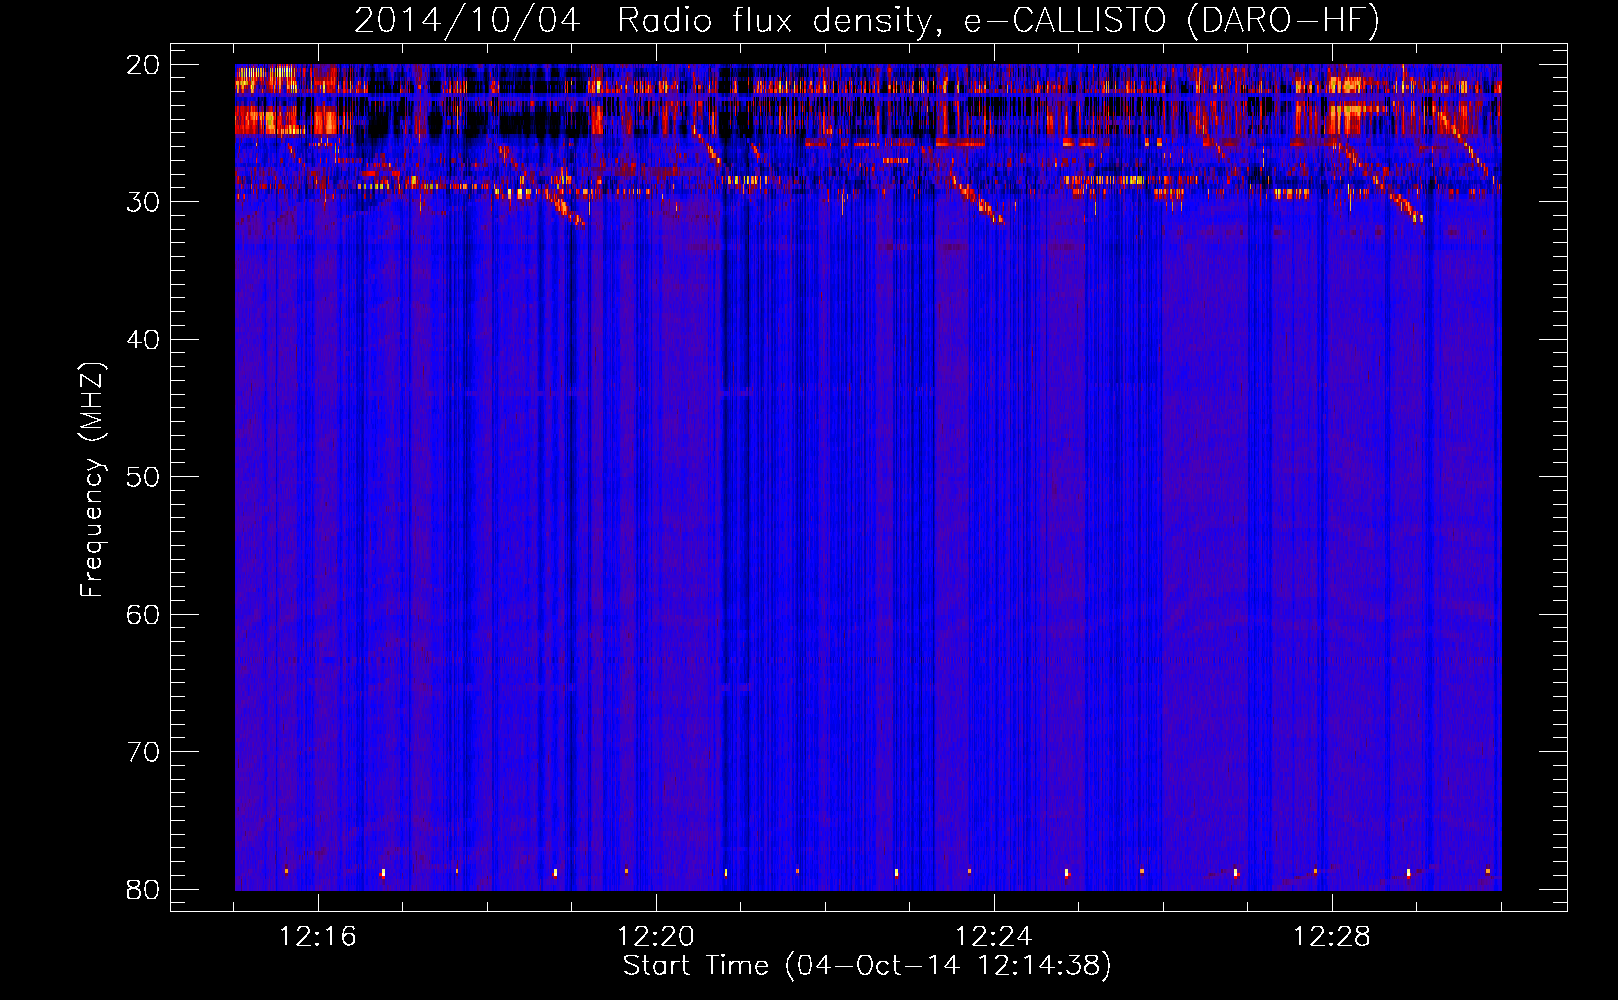Click the 12:16 time tick label
1618x1000 pixels.
318,937
